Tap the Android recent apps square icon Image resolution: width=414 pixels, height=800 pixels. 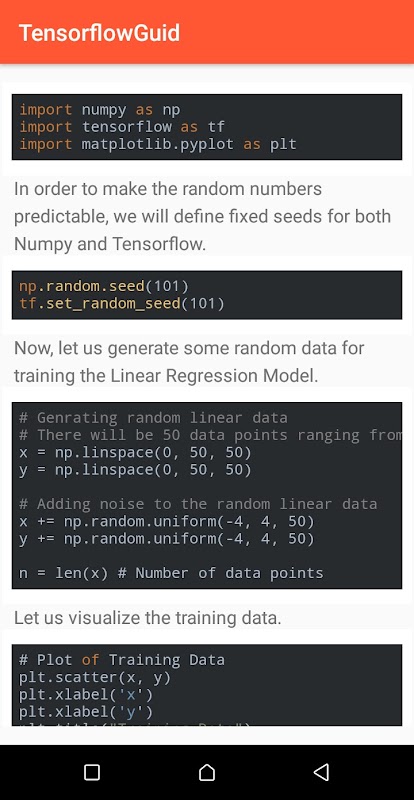(x=92, y=772)
